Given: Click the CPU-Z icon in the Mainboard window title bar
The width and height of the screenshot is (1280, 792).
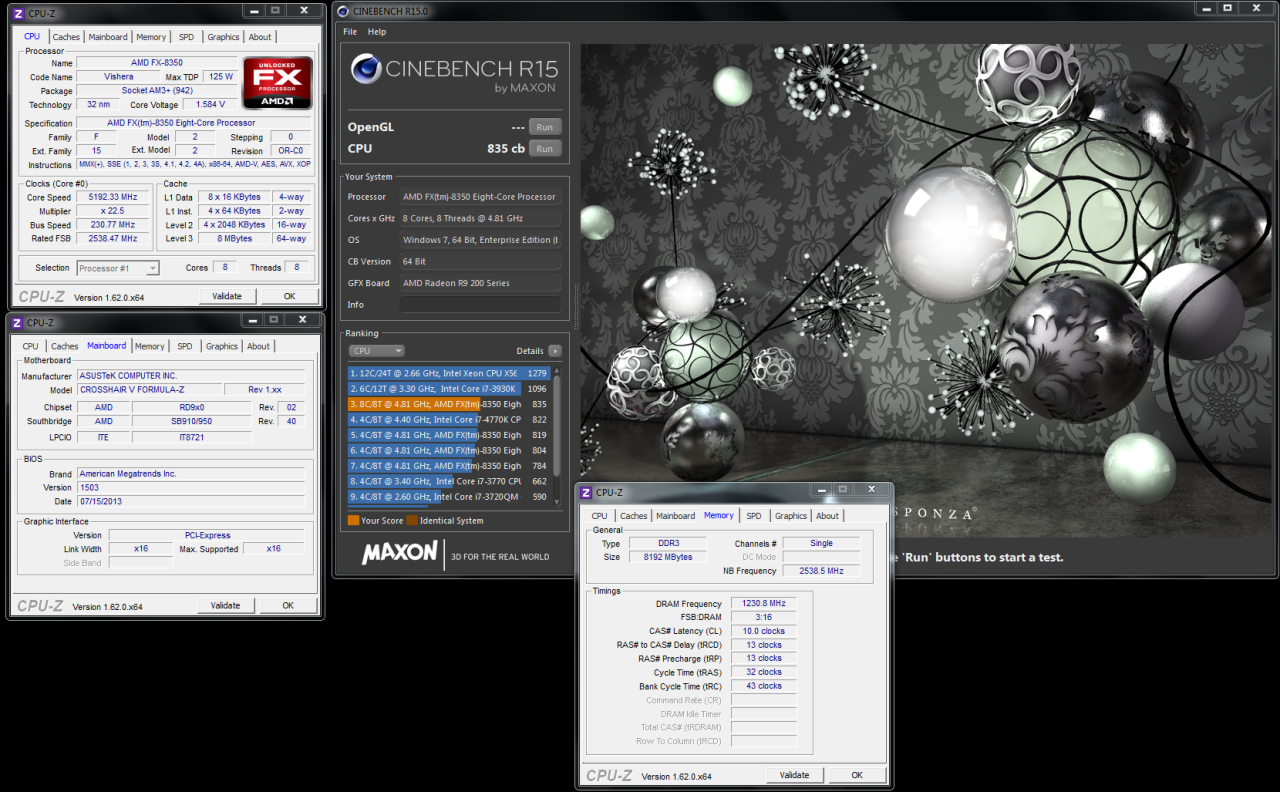Looking at the screenshot, I should [x=18, y=322].
